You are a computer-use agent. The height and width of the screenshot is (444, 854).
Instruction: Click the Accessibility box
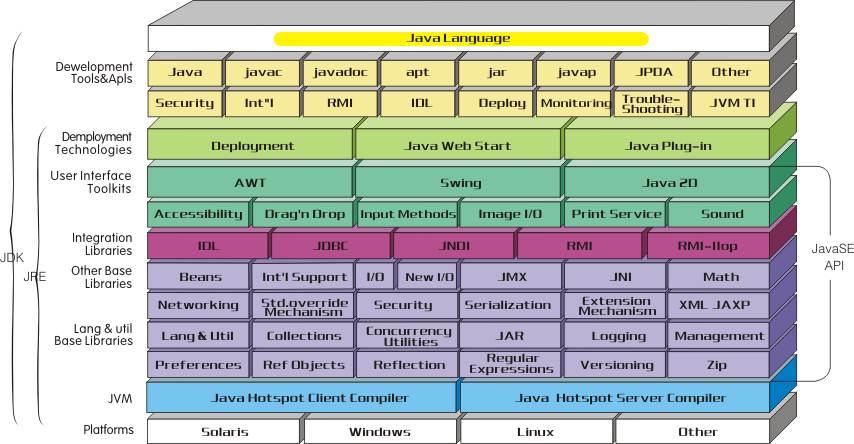(x=198, y=214)
